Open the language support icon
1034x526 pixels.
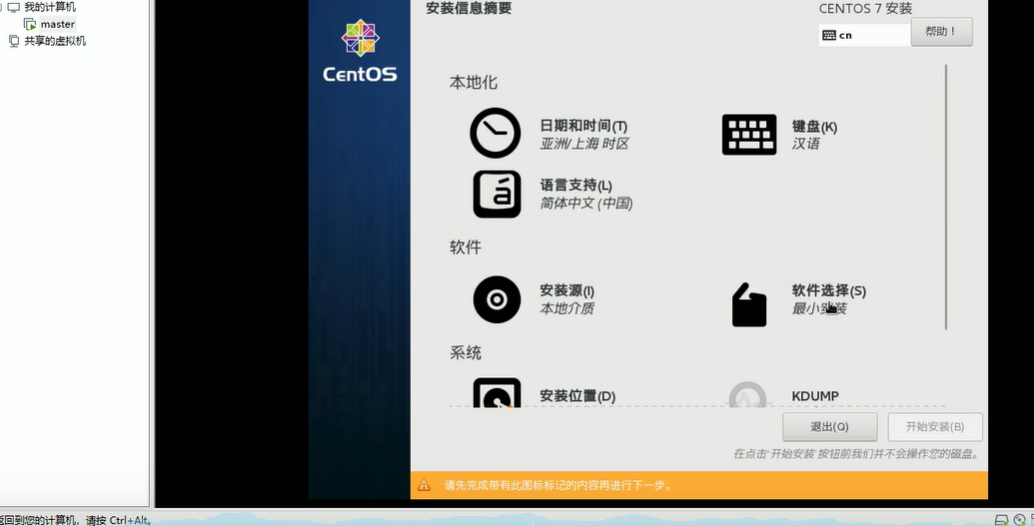pos(497,194)
